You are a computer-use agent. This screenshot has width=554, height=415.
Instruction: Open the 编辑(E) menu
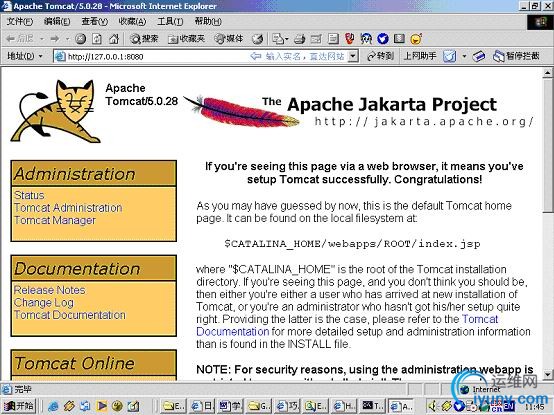coord(57,22)
